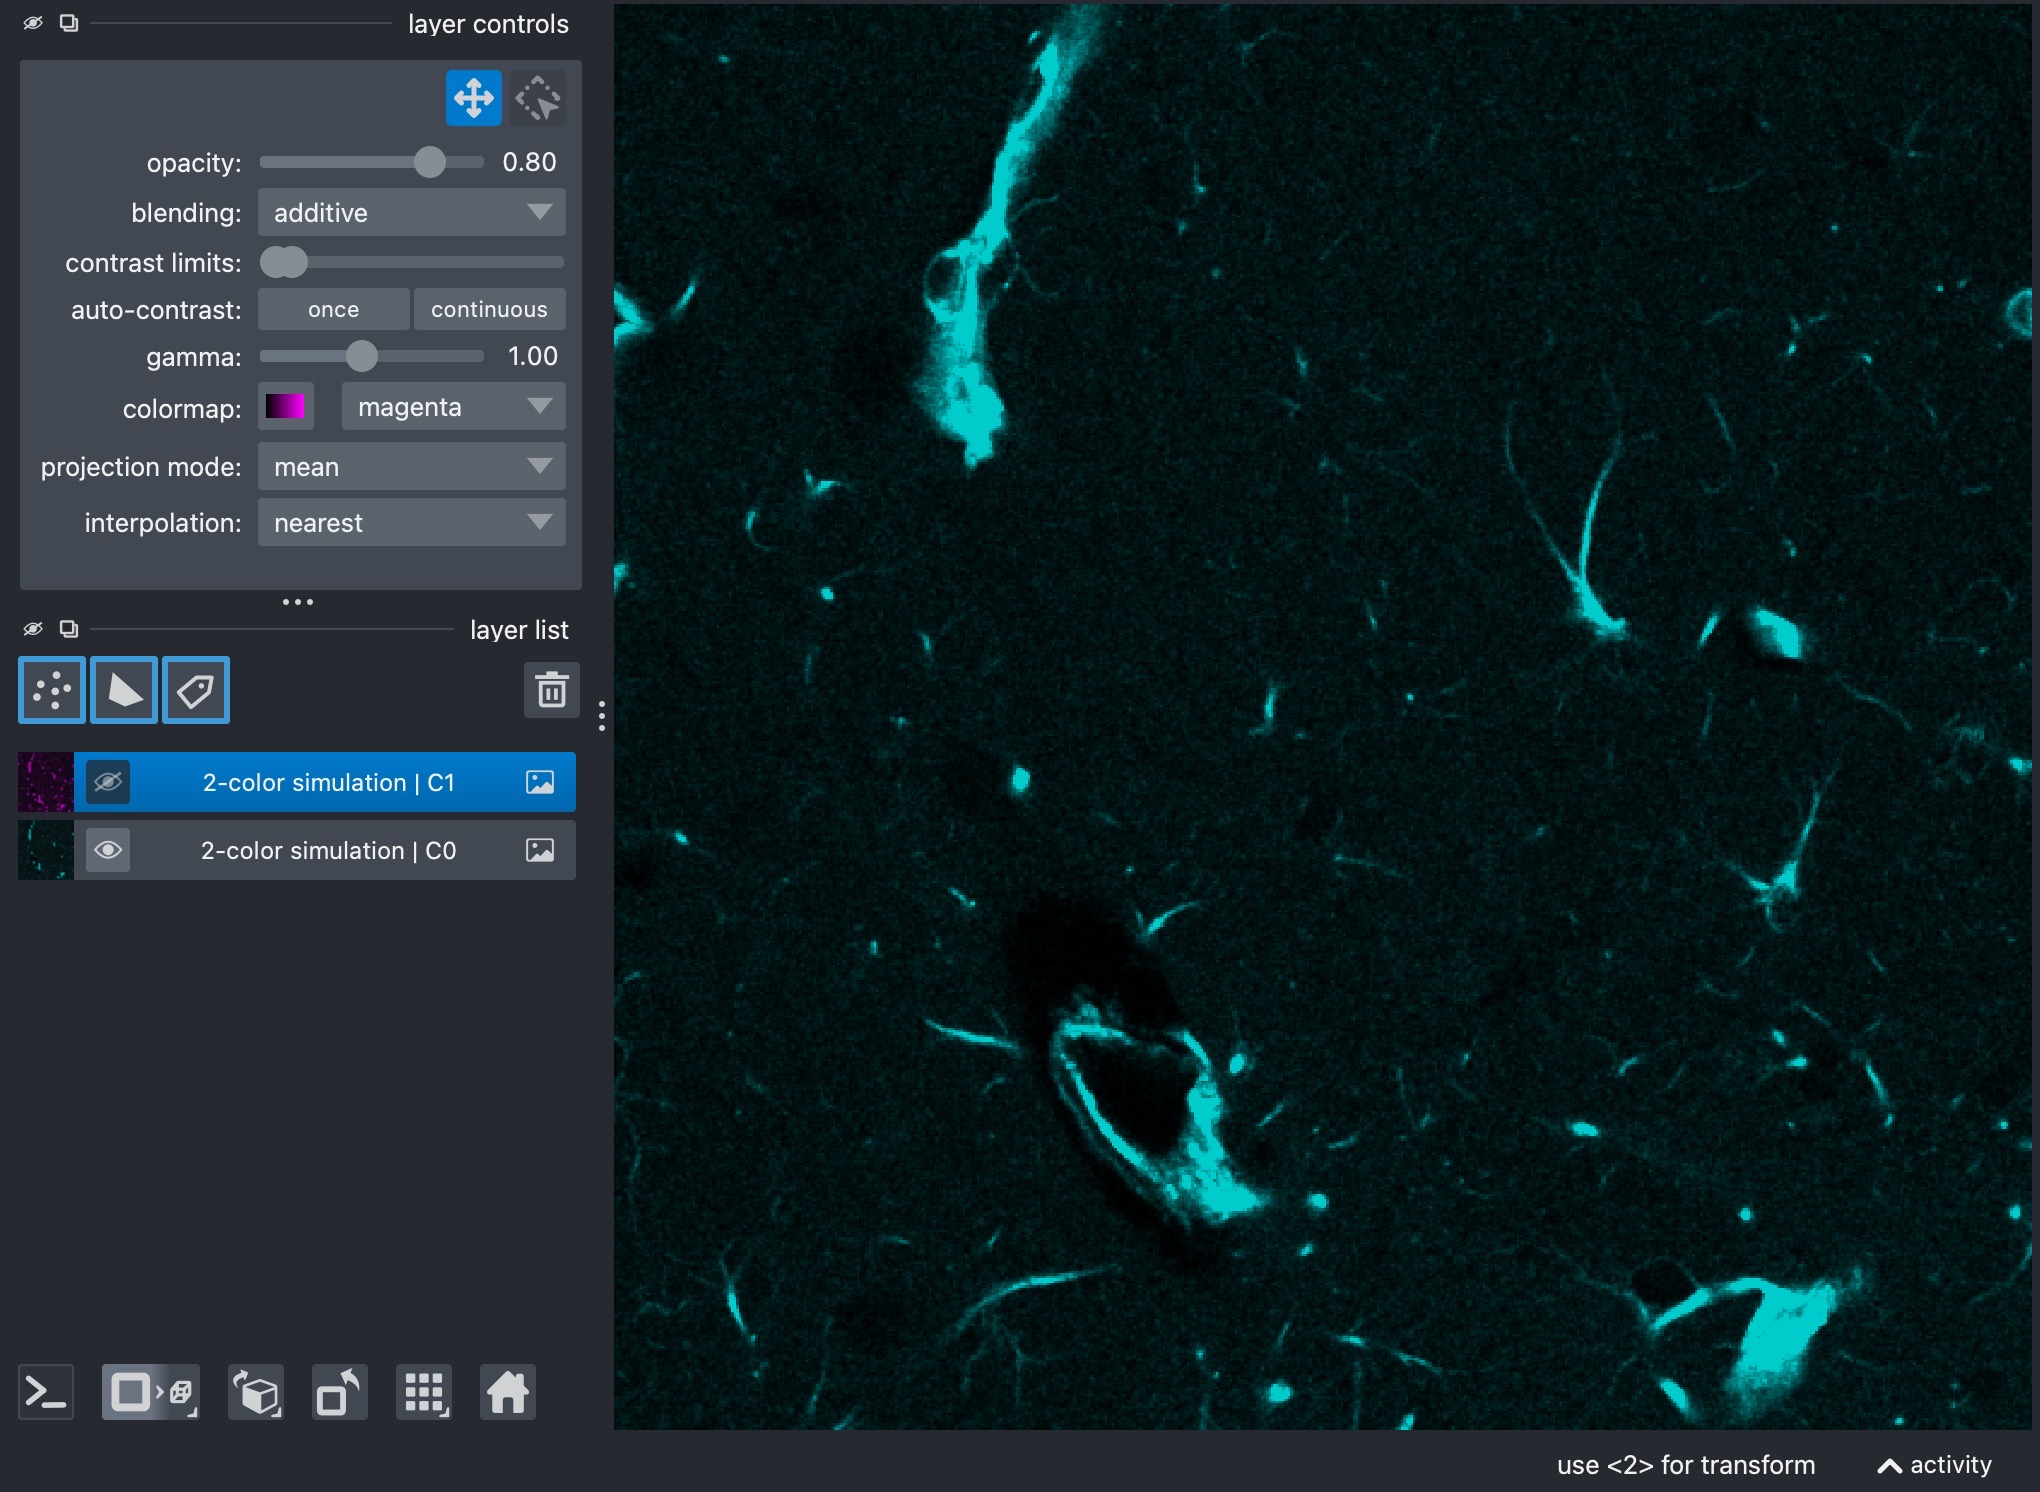Viewport: 2040px width, 1492px height.
Task: Toggle 2D/3D view with the ndisplay button
Action: (x=151, y=1392)
